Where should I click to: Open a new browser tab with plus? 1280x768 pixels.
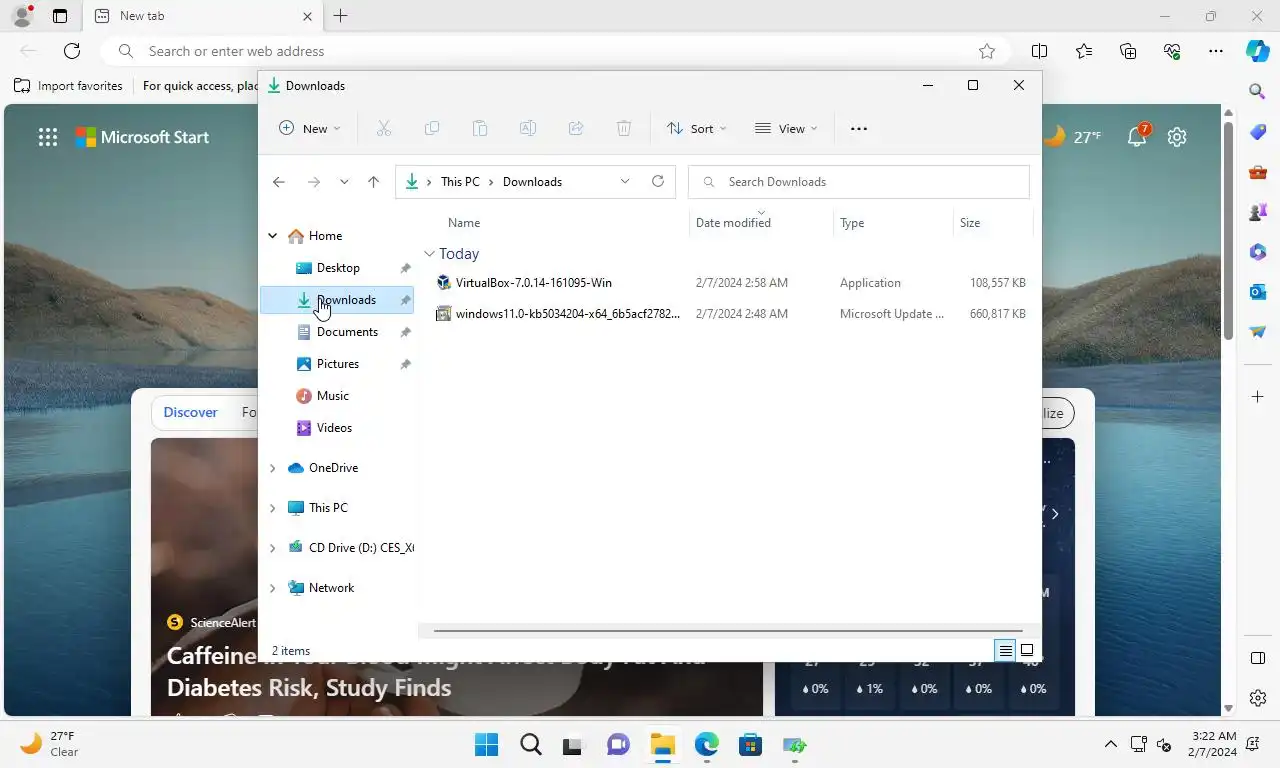(340, 16)
